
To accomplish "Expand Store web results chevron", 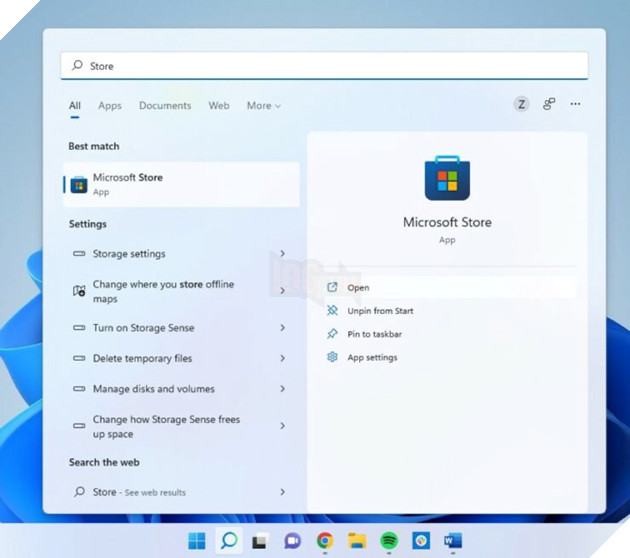I will click(x=282, y=492).
